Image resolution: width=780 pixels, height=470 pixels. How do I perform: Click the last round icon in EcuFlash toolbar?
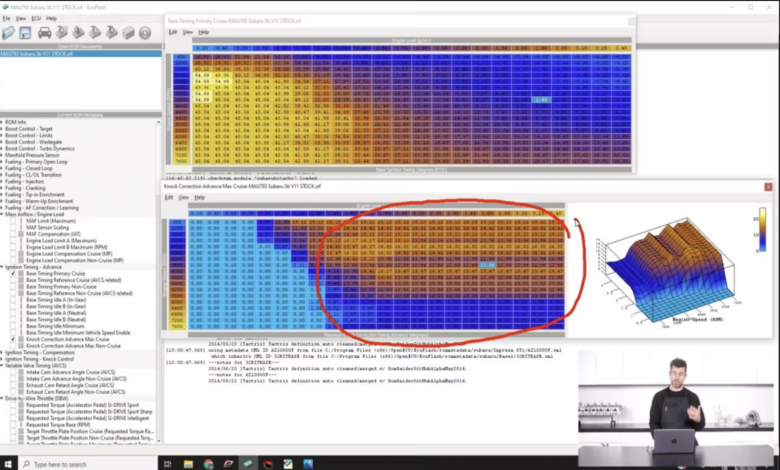coord(145,33)
